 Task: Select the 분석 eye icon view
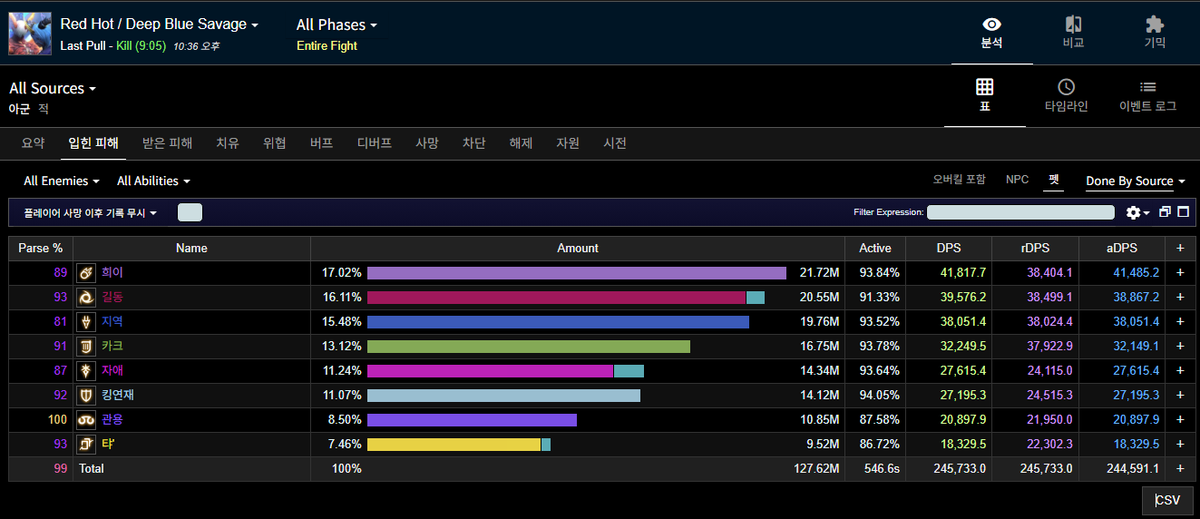tap(991, 33)
